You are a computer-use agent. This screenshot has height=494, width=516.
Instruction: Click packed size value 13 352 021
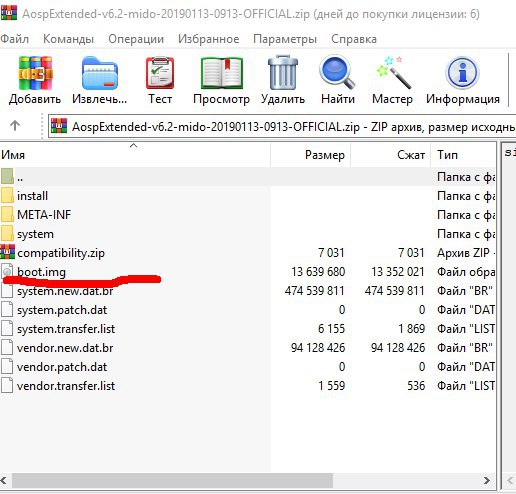point(398,272)
